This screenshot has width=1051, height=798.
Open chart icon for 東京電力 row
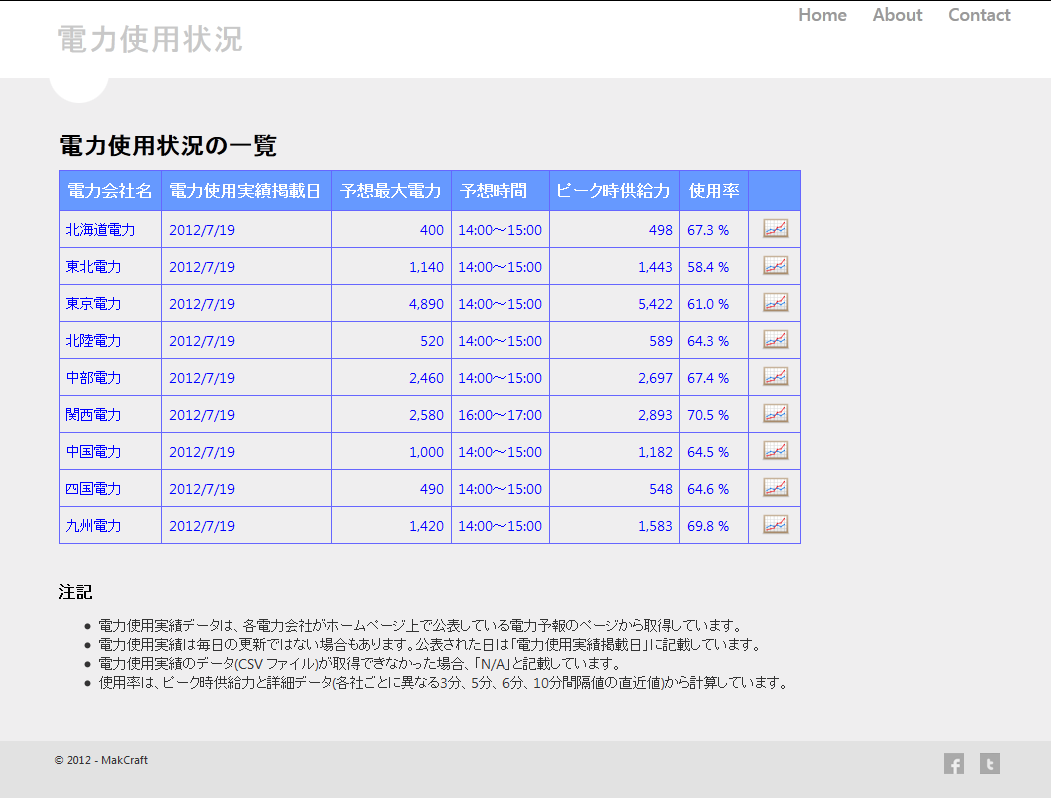pyautogui.click(x=776, y=302)
